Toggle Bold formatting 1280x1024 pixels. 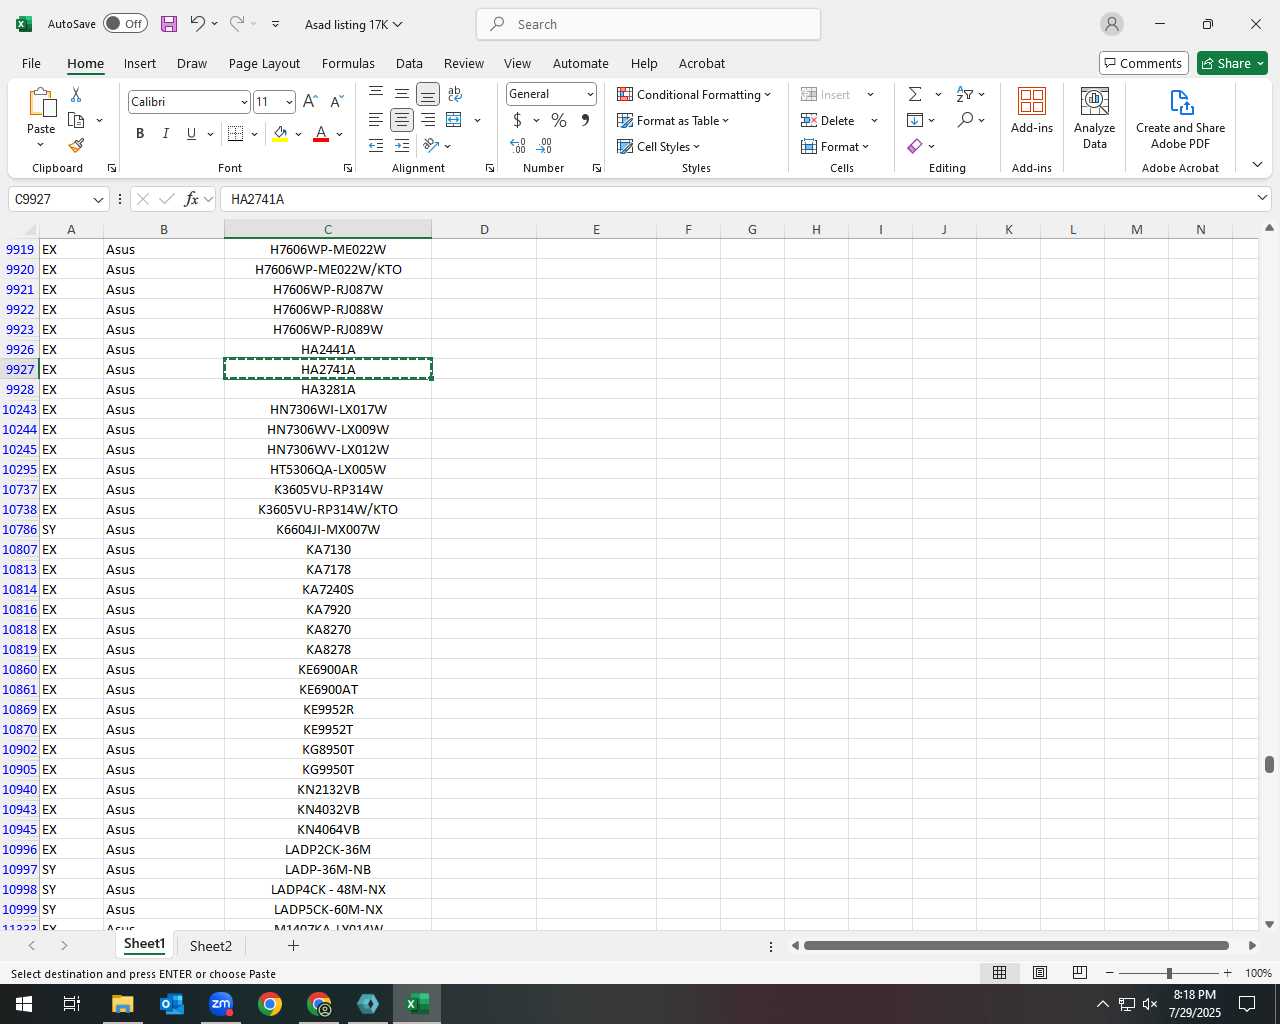tap(140, 134)
